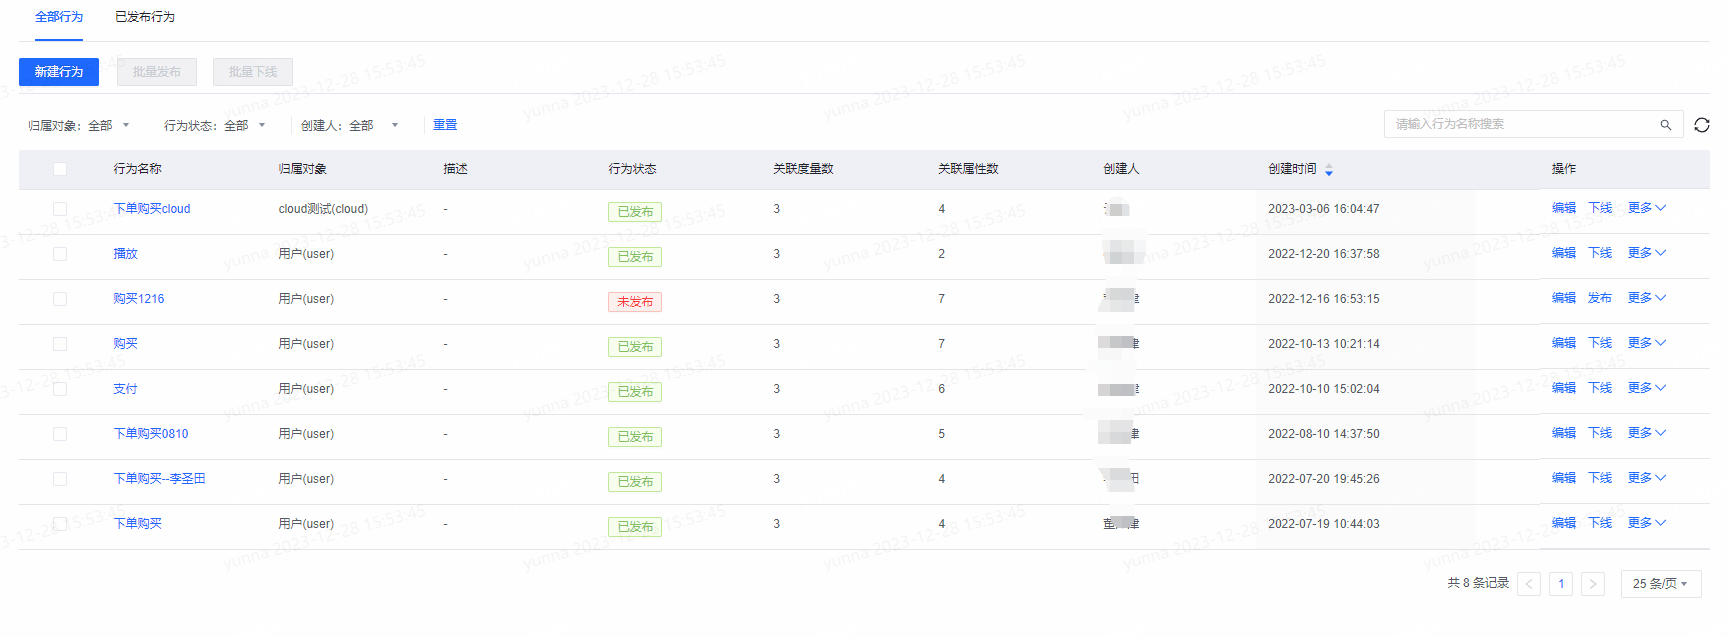Take 下单购买0810 offline via 下线
This screenshot has width=1730, height=637.
click(1600, 433)
